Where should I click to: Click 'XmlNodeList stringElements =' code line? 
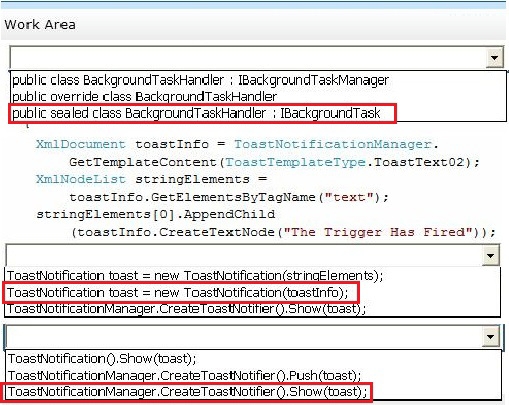tap(152, 180)
